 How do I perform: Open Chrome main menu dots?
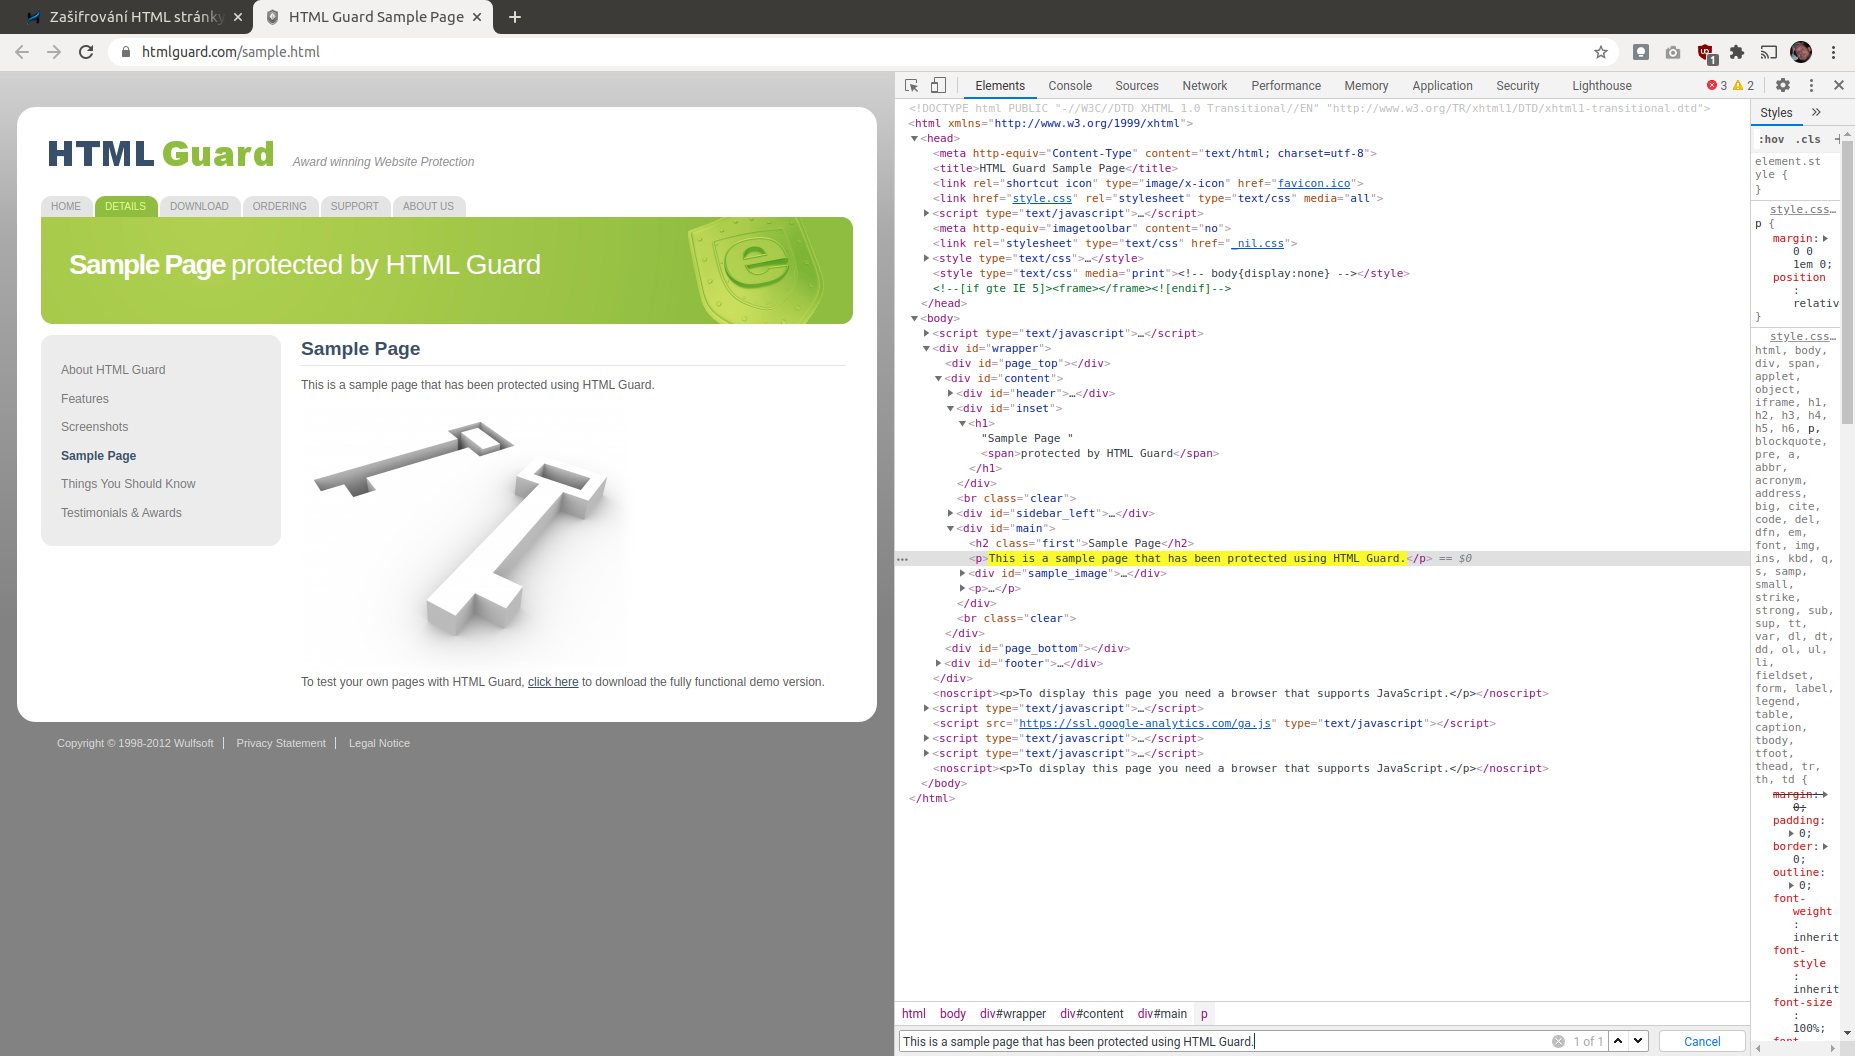click(x=1833, y=52)
